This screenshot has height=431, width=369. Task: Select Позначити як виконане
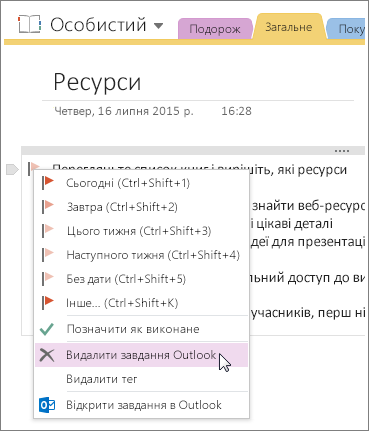point(141,329)
